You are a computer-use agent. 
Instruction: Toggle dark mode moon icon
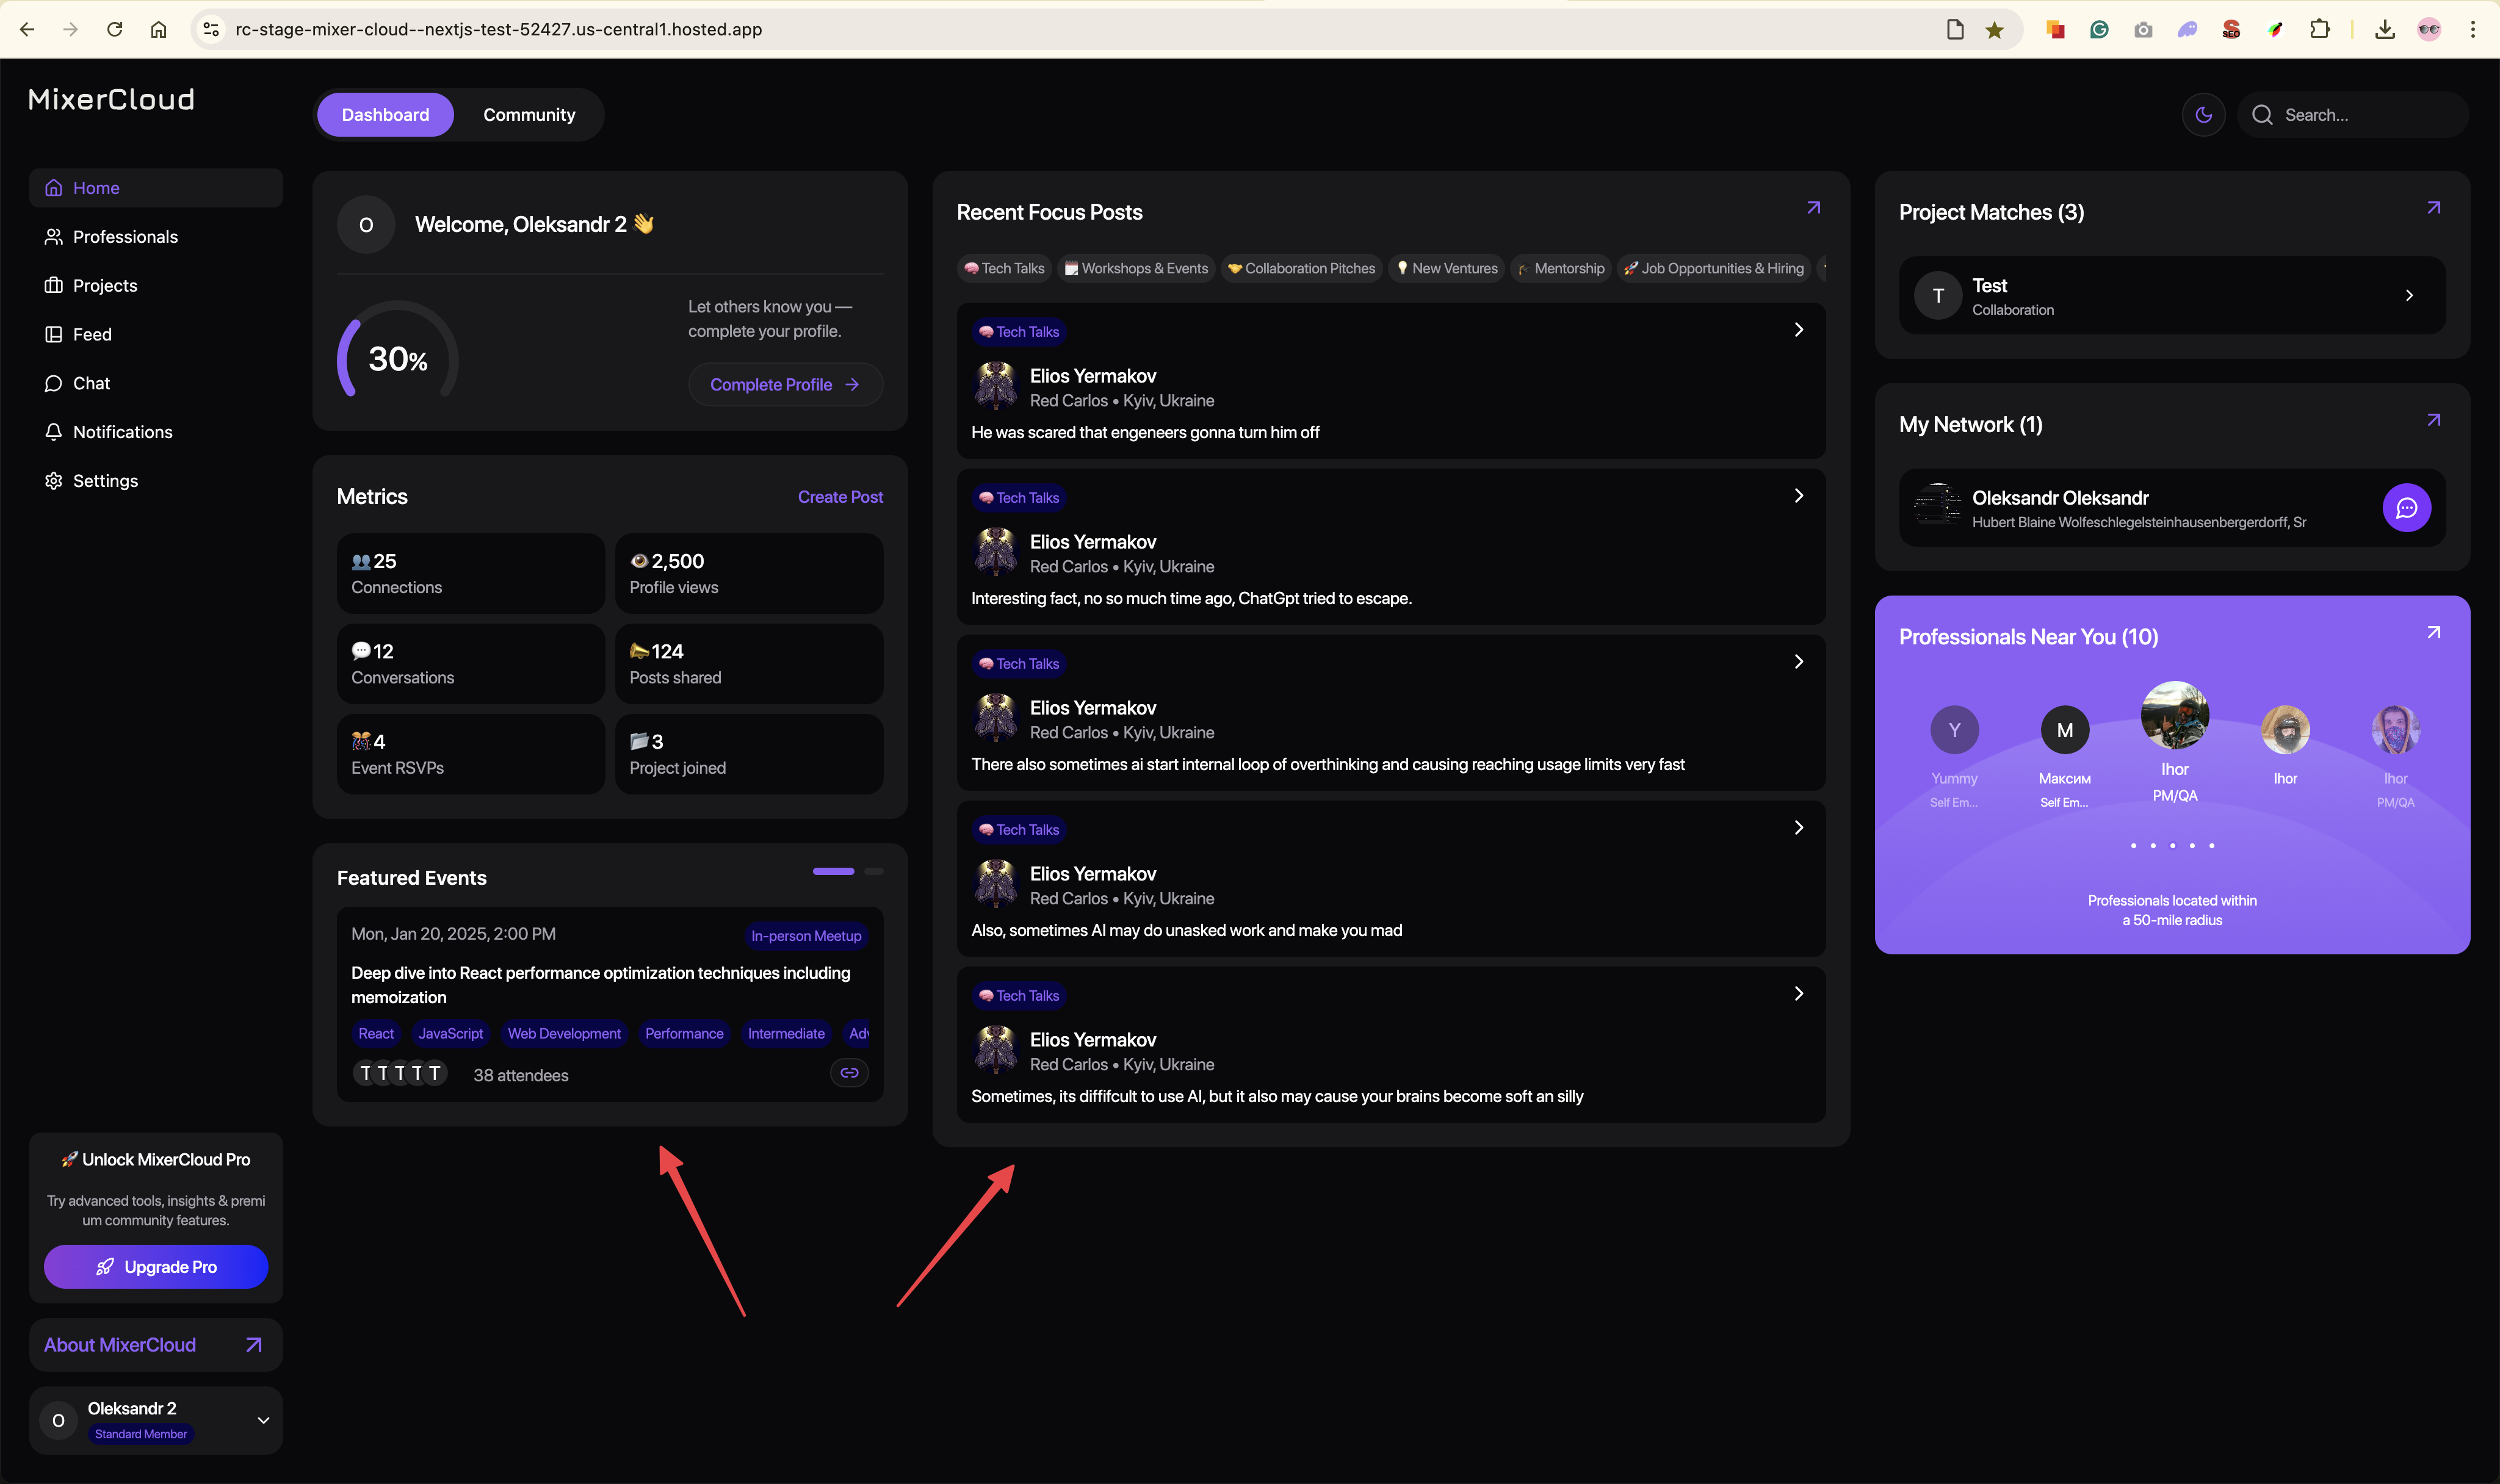2203,115
